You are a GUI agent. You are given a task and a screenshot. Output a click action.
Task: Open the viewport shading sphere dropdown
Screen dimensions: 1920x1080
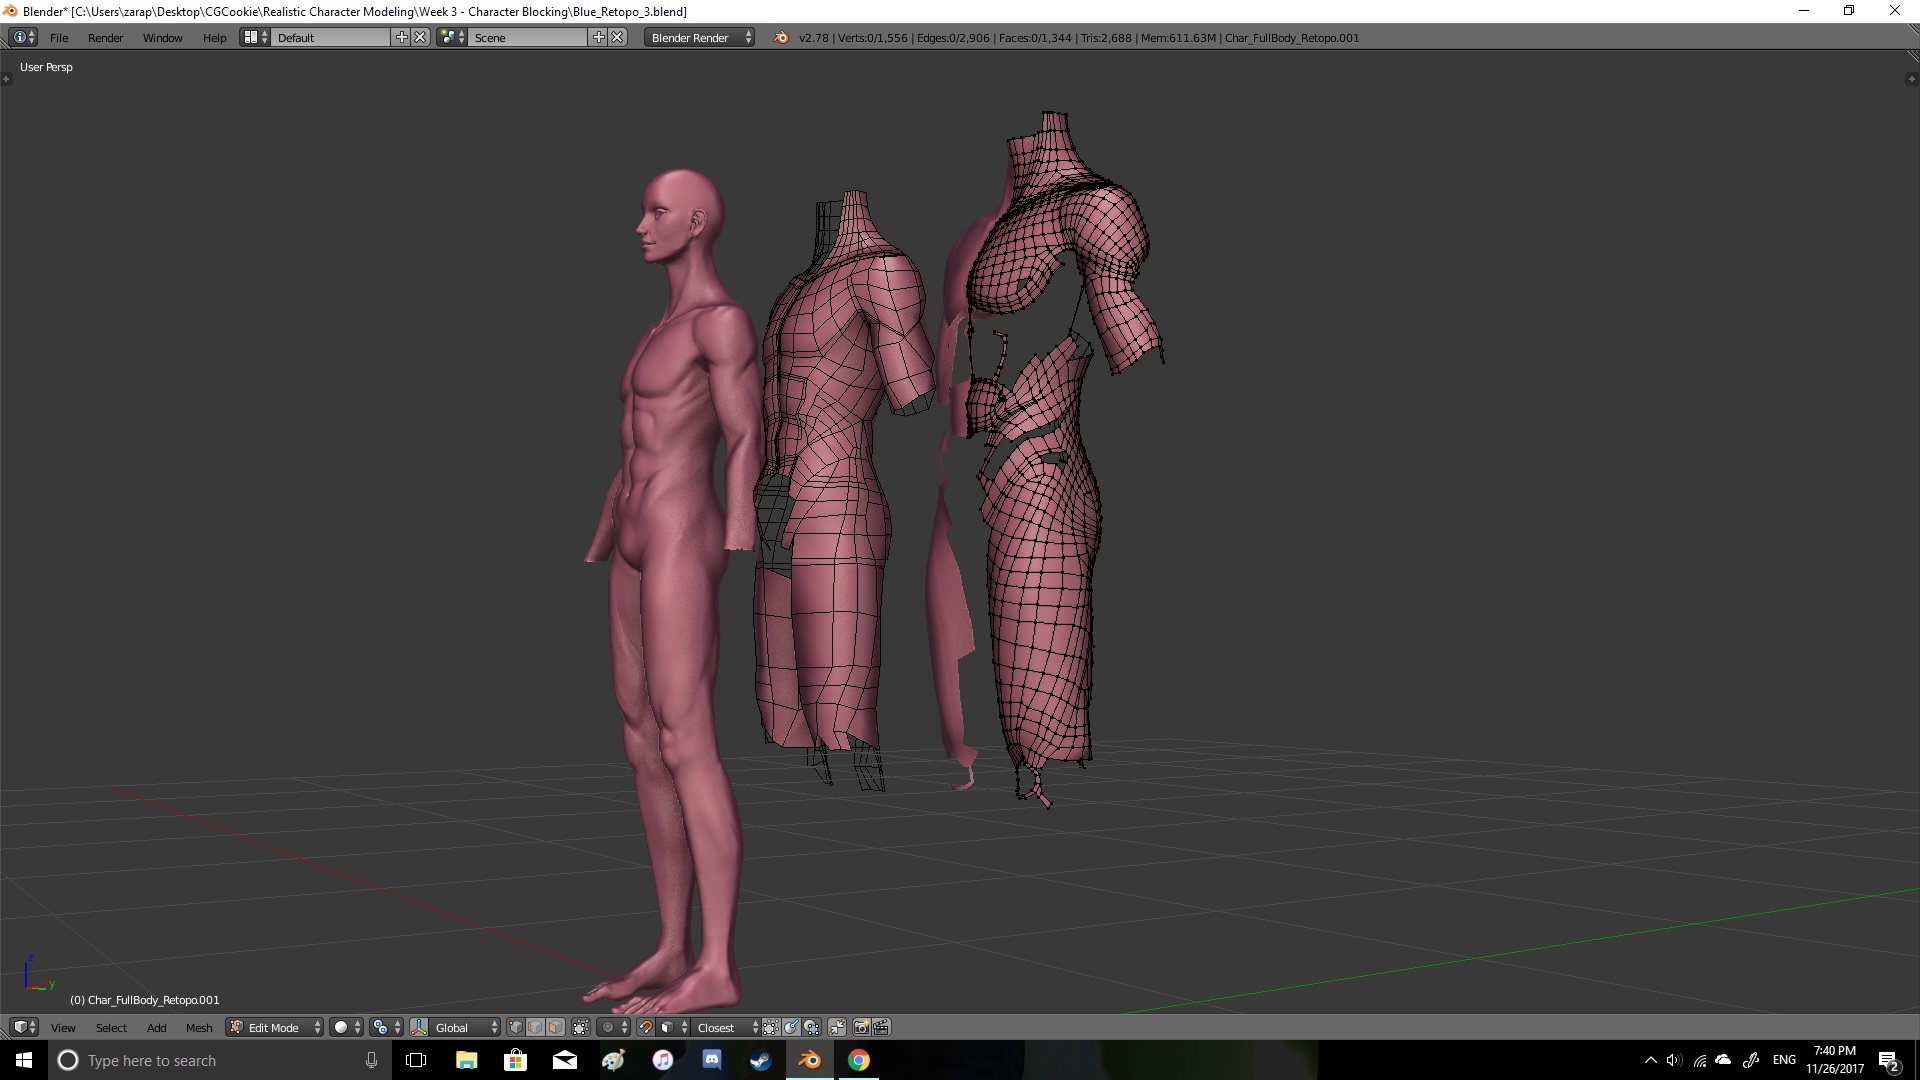pyautogui.click(x=346, y=1027)
